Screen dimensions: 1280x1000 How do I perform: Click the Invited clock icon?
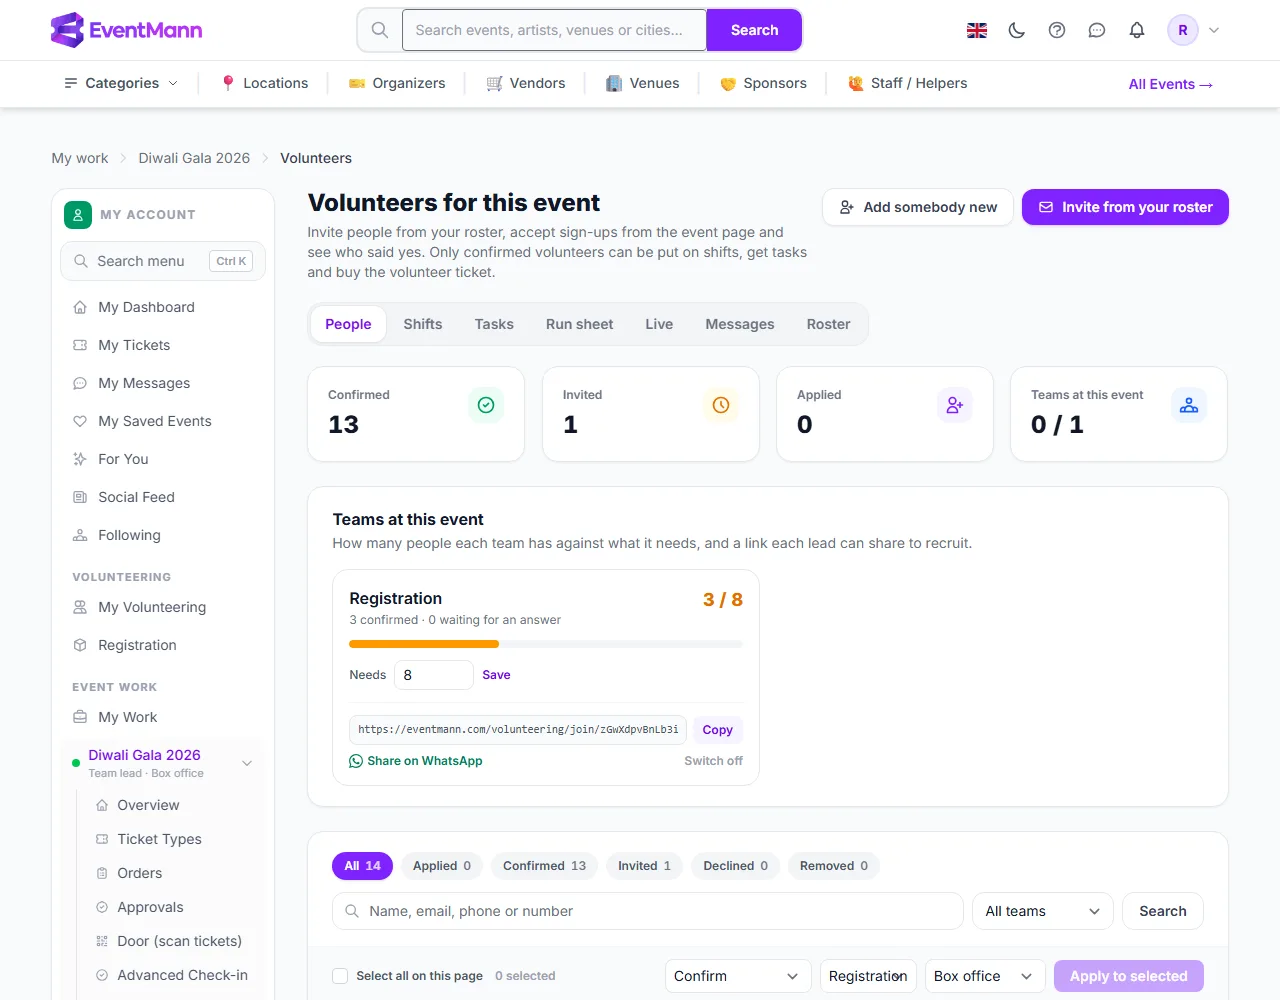(721, 405)
